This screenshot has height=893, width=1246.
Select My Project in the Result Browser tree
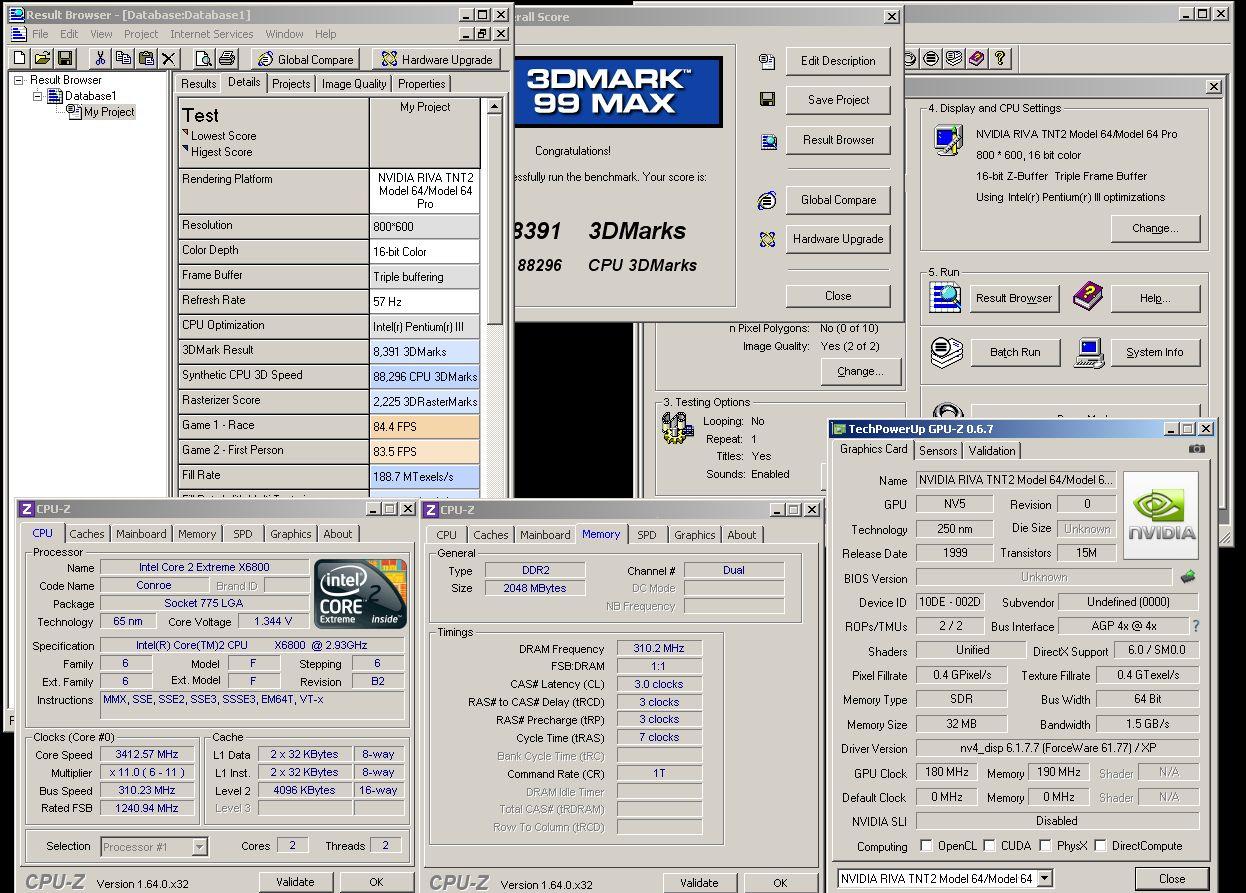click(x=108, y=112)
